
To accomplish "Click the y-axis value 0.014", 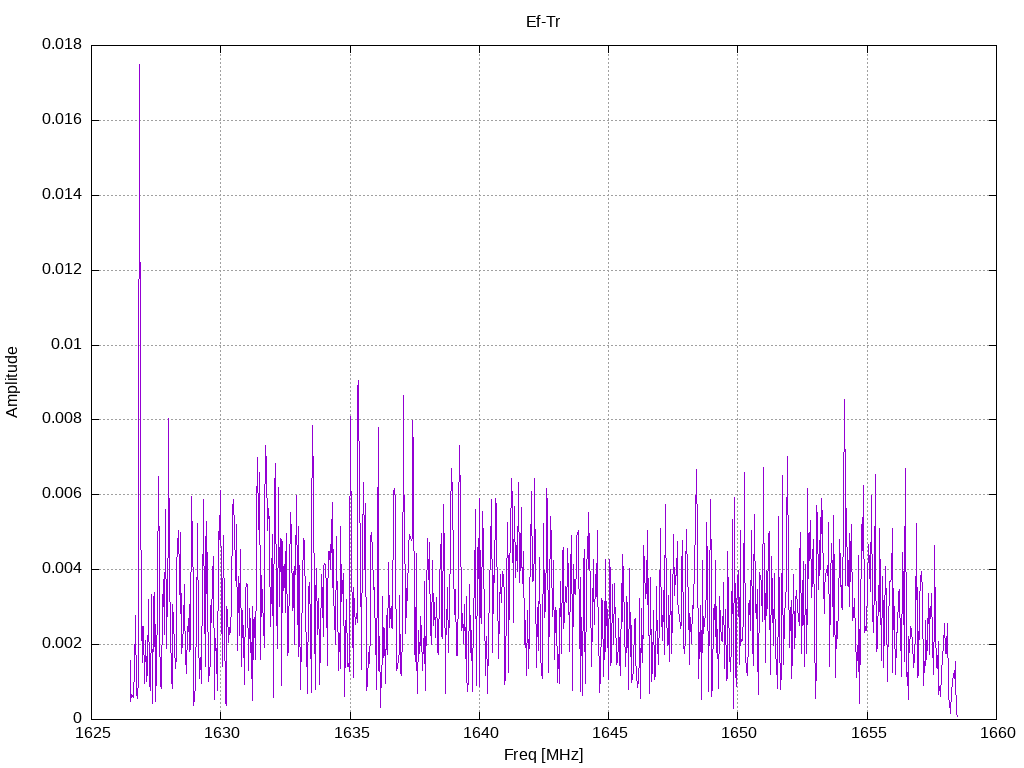I will (62, 195).
